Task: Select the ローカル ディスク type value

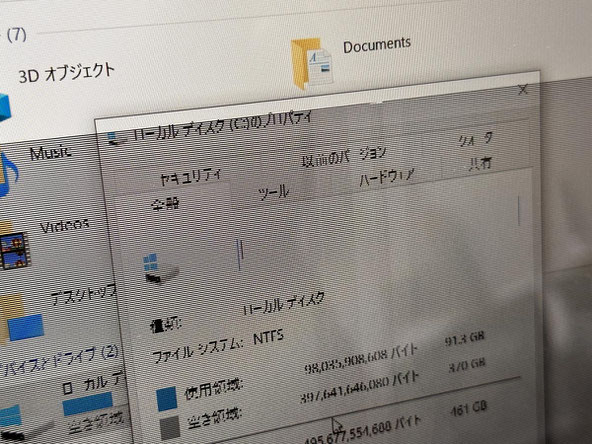Action: click(x=283, y=303)
